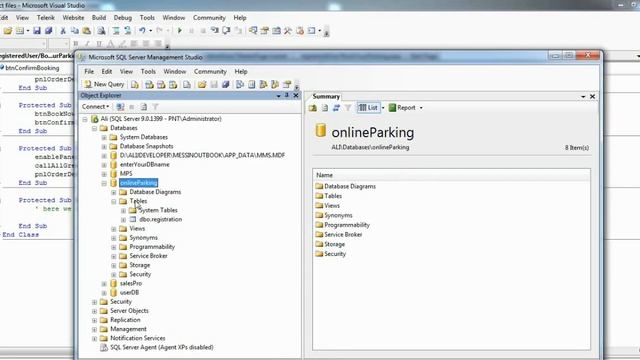
Task: Click the Report button in Summary toolbar
Action: pos(402,108)
